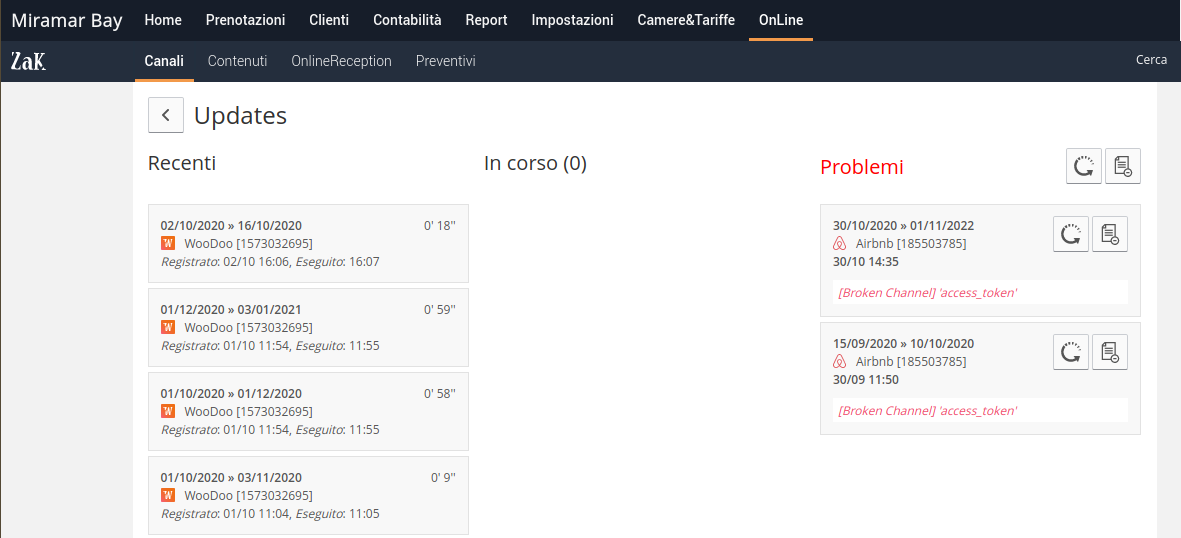The height and width of the screenshot is (538, 1181).
Task: Open the Report menu
Action: (x=487, y=20)
